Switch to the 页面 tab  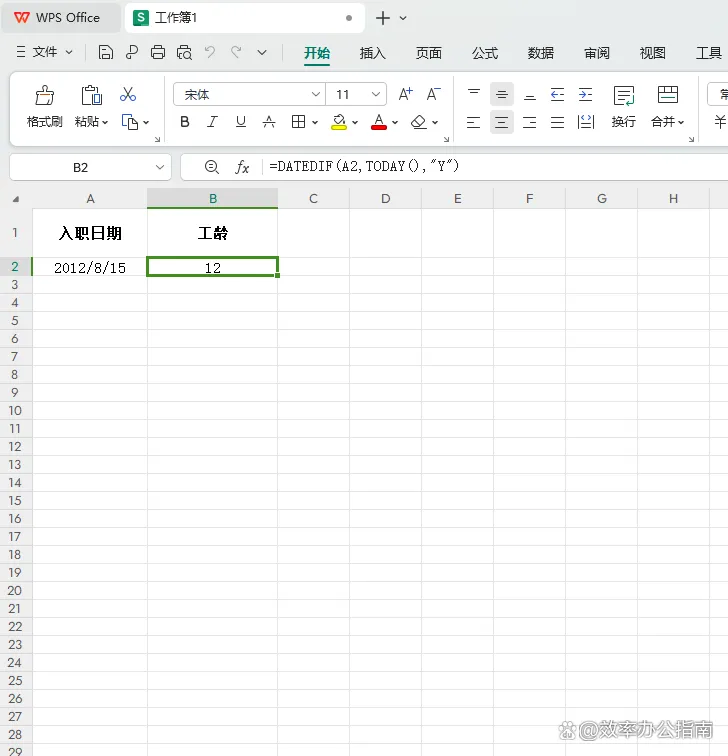(x=429, y=53)
